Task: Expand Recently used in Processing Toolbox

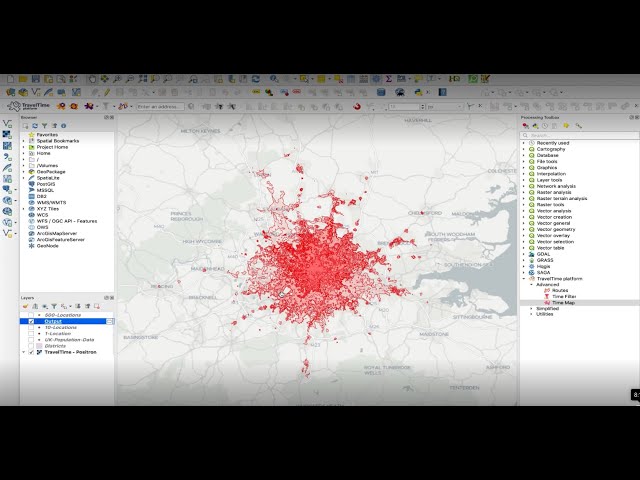Action: tap(524, 143)
